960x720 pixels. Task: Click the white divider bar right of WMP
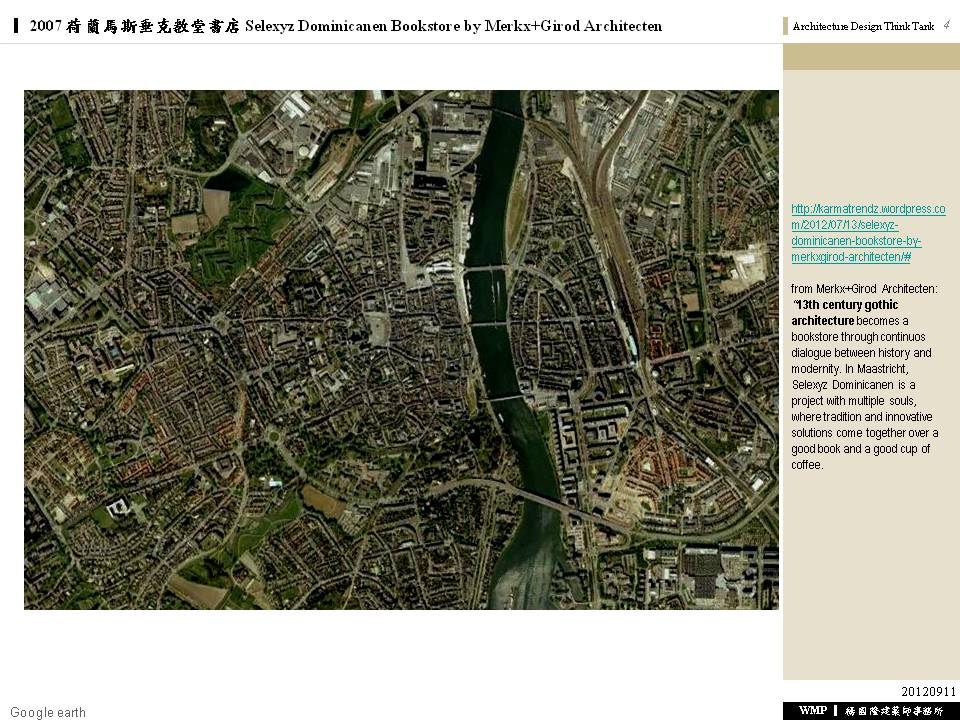click(835, 710)
